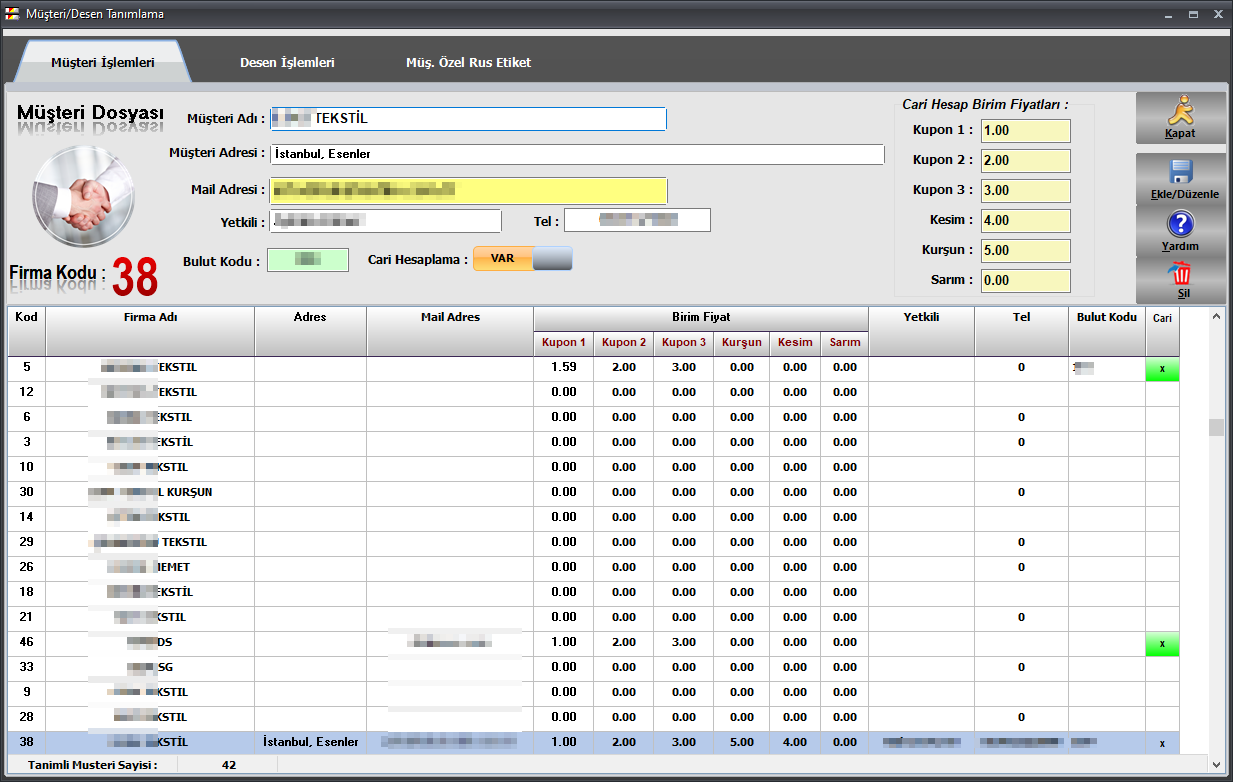This screenshot has width=1233, height=782.
Task: Click the app icon in the title bar
Action: 11,14
